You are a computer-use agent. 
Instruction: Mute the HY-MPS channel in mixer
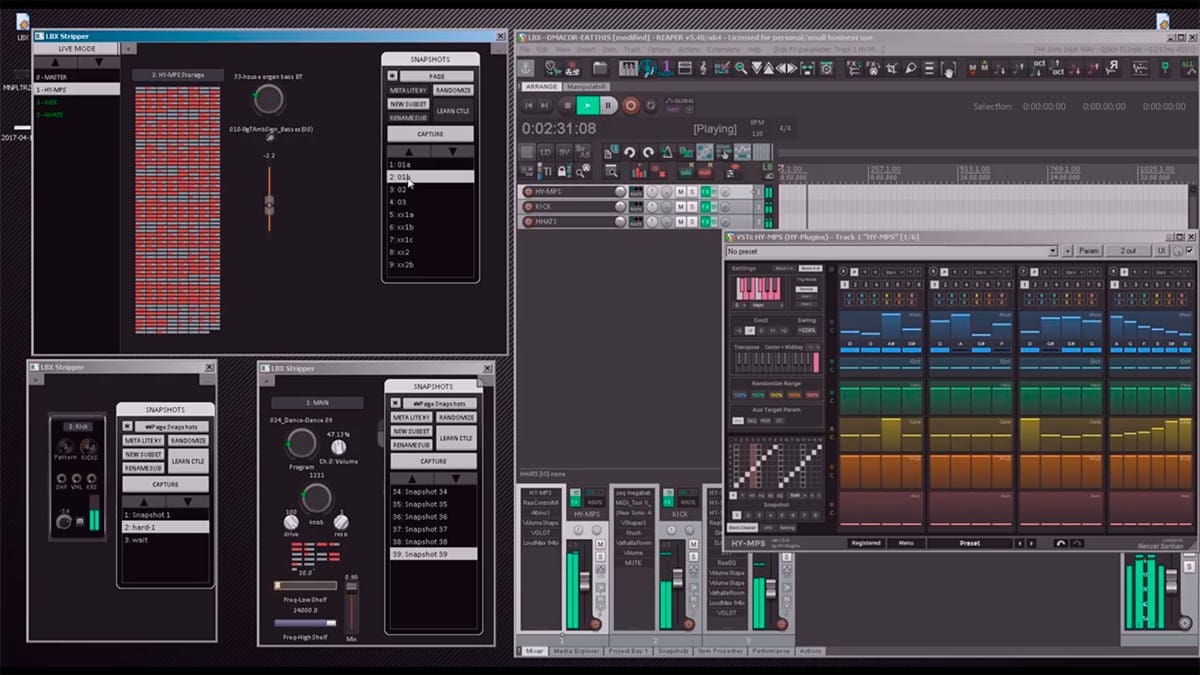pos(600,543)
